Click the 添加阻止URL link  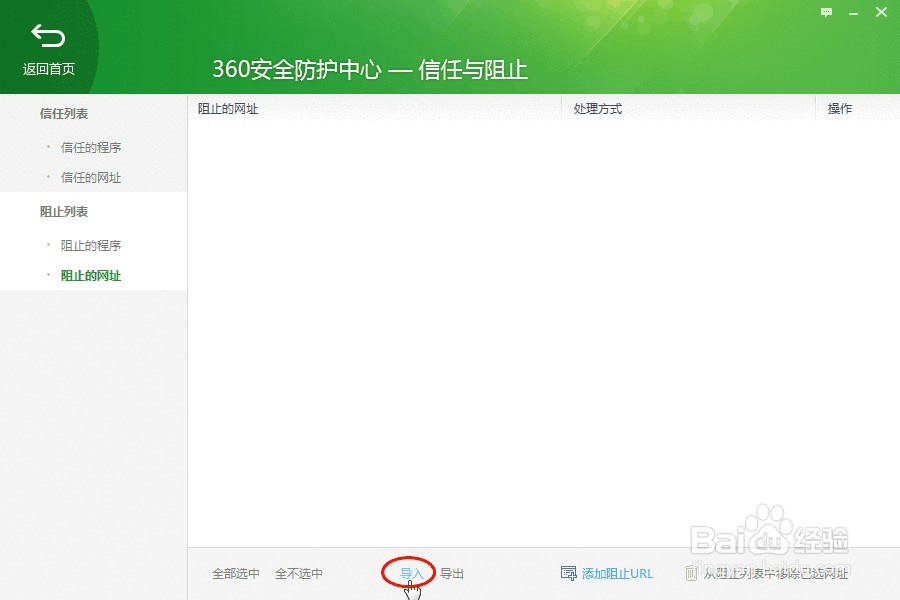617,574
